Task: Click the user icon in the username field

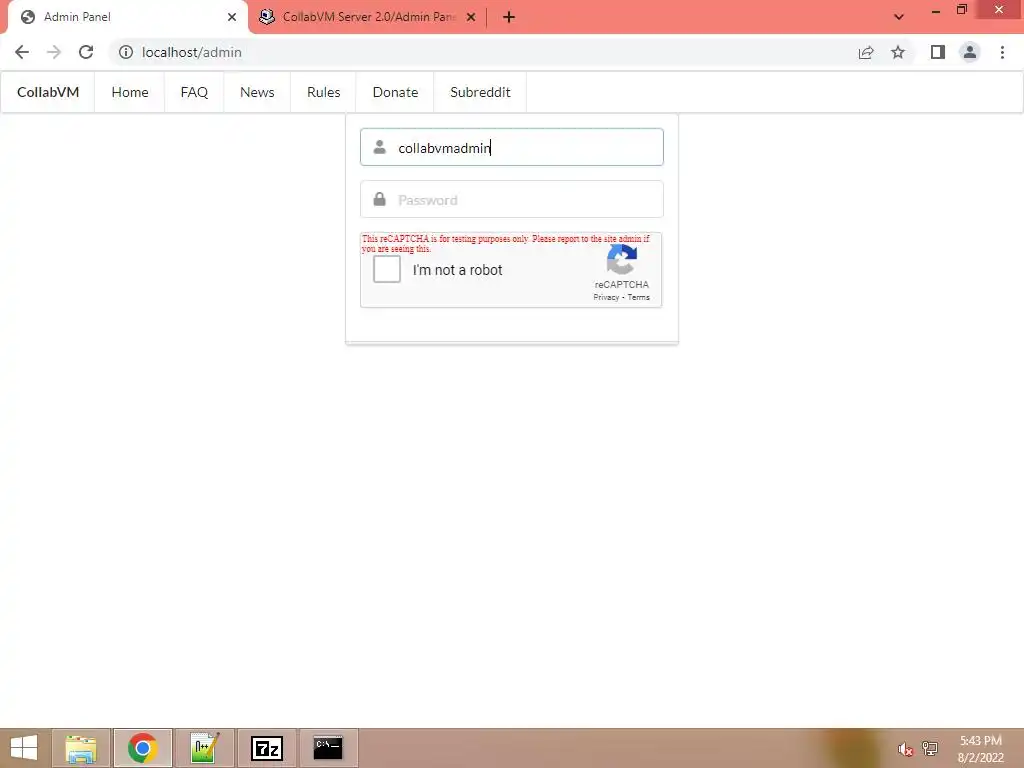Action: pos(379,148)
